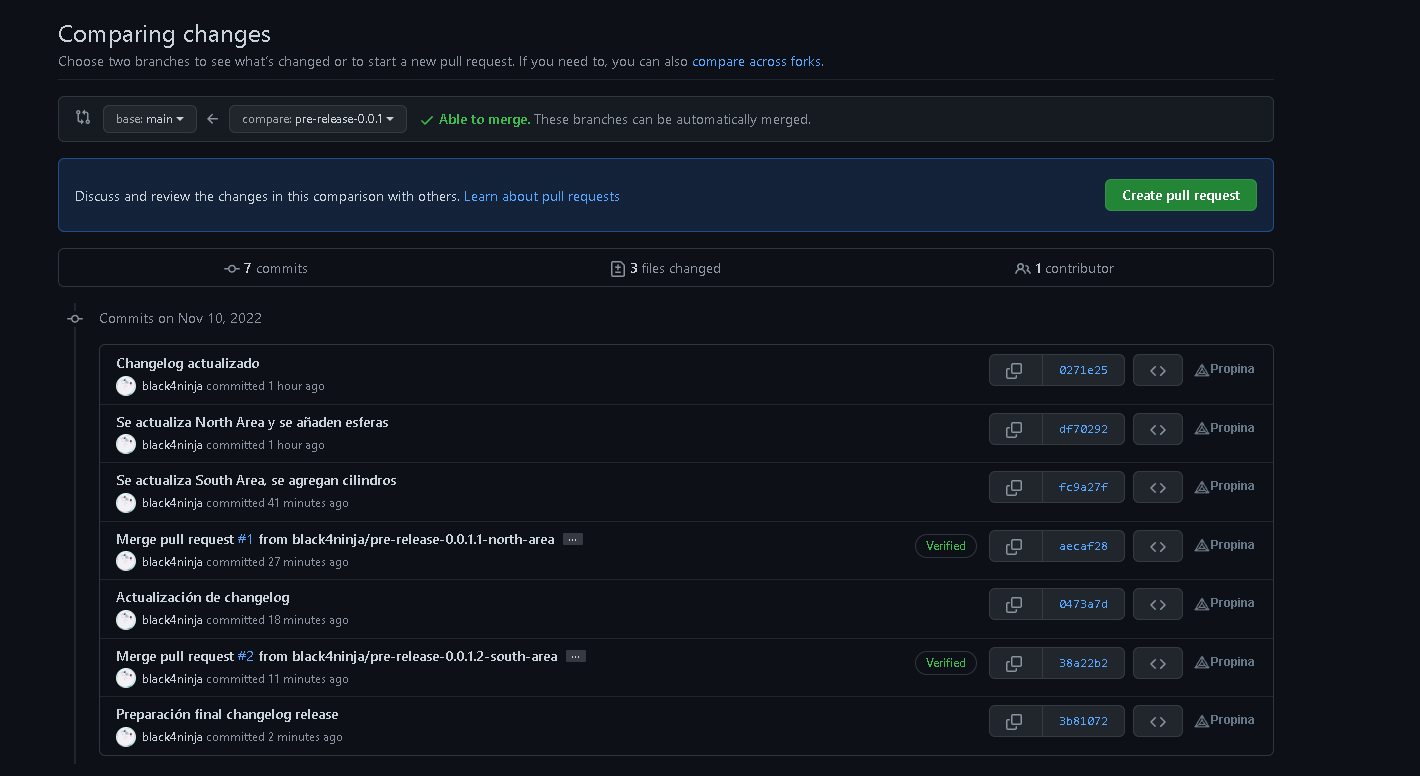This screenshot has width=1420, height=776.
Task: Show the 7 commits tab
Action: click(266, 268)
